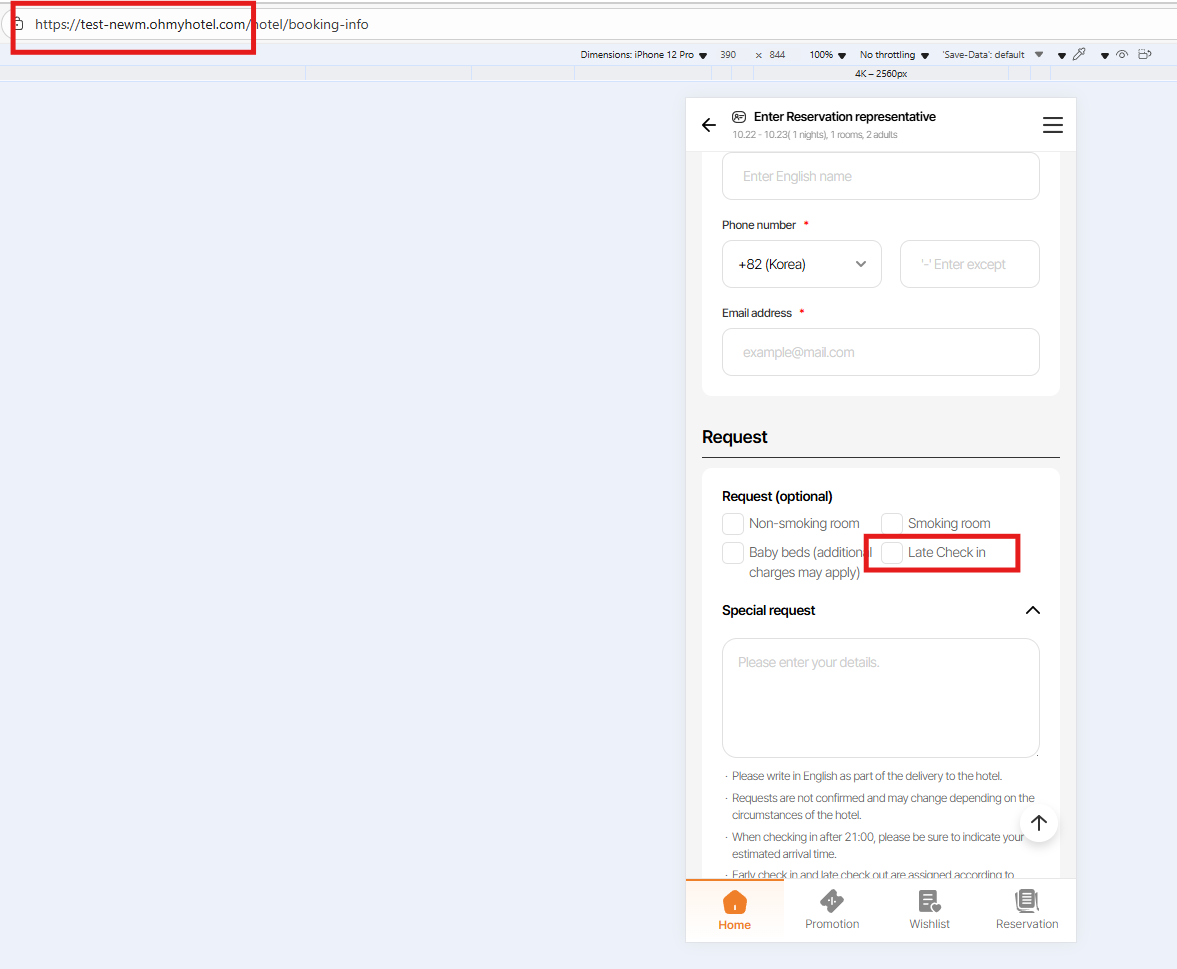The width and height of the screenshot is (1177, 969).
Task: Click the rotate device icon in toolbar
Action: 1145,54
